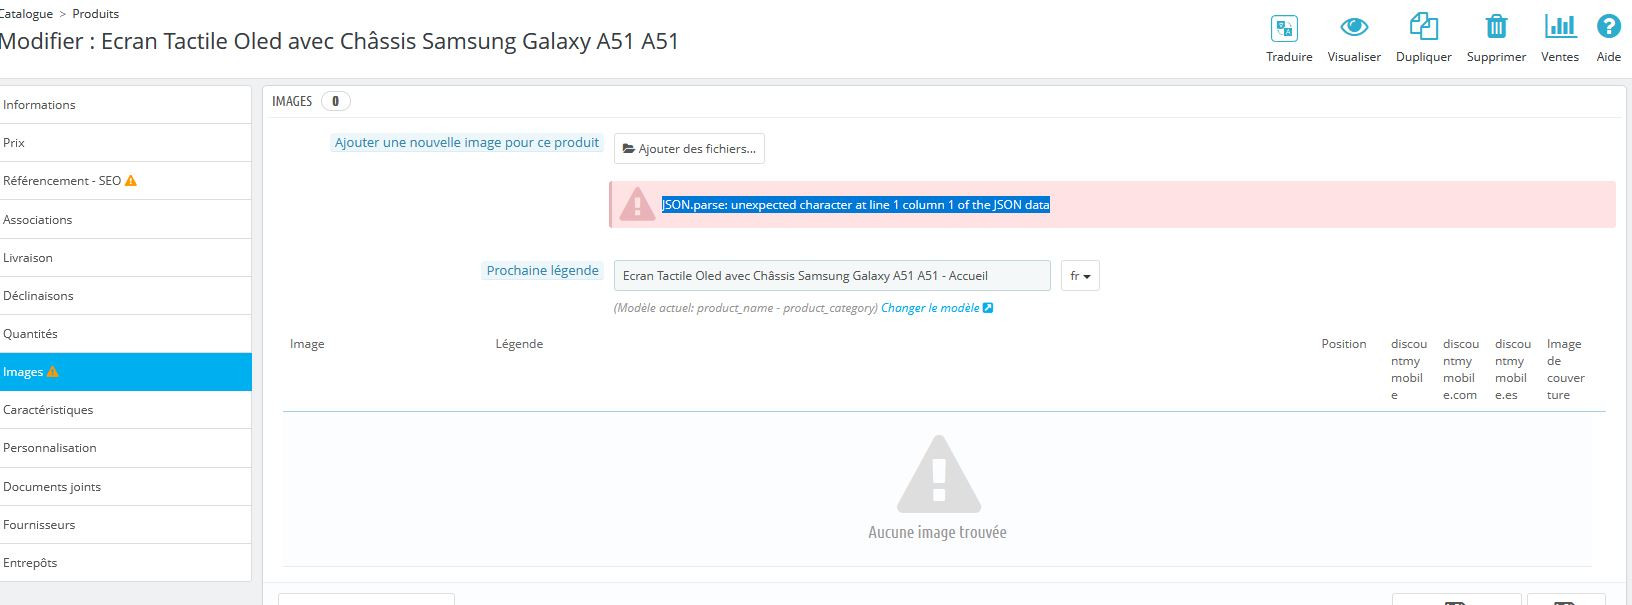Click the Aide help icon
This screenshot has height=605, width=1632.
pyautogui.click(x=1608, y=28)
